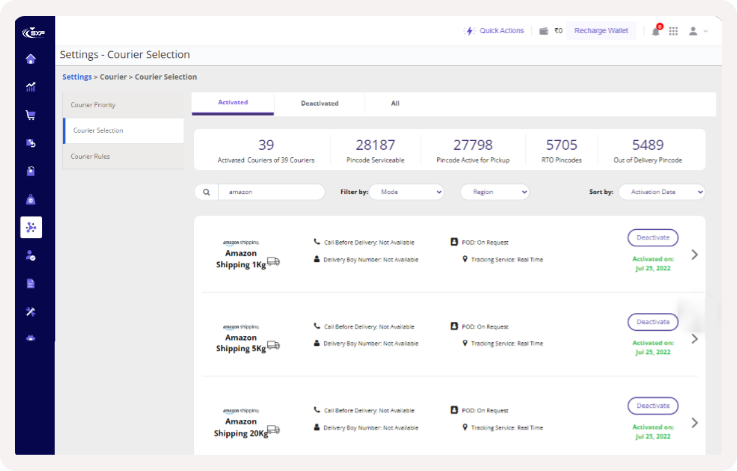Open the Mode filter dropdown
Screen dimensions: 737x471
click(407, 192)
